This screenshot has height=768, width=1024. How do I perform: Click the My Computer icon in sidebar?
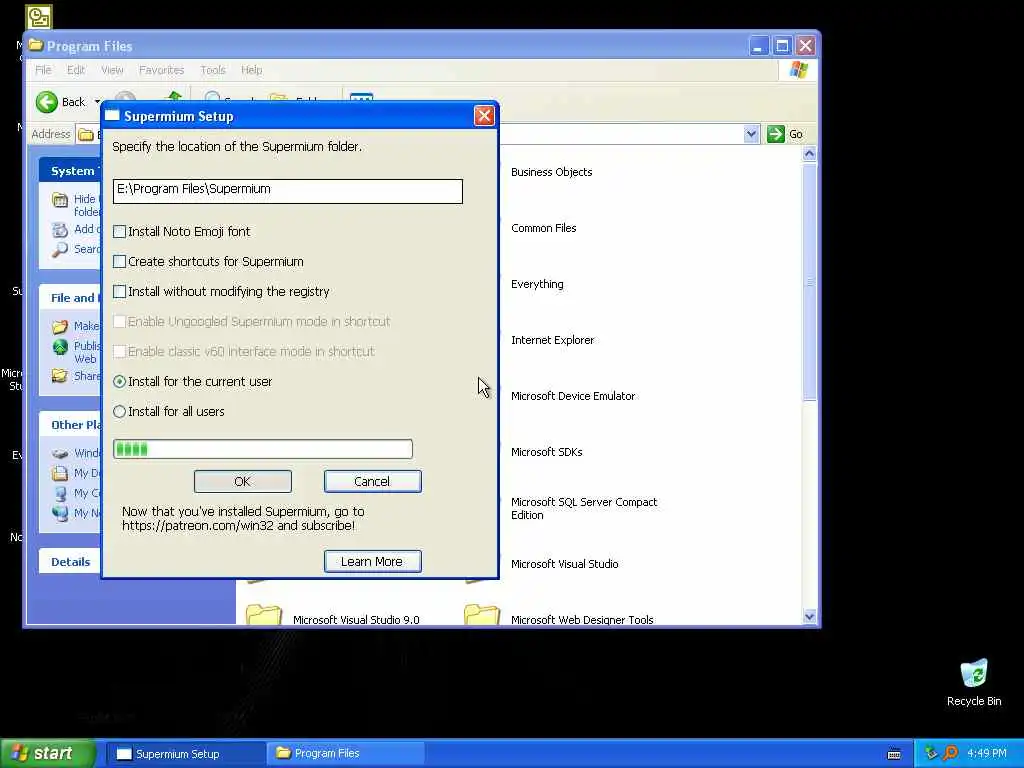(60, 493)
